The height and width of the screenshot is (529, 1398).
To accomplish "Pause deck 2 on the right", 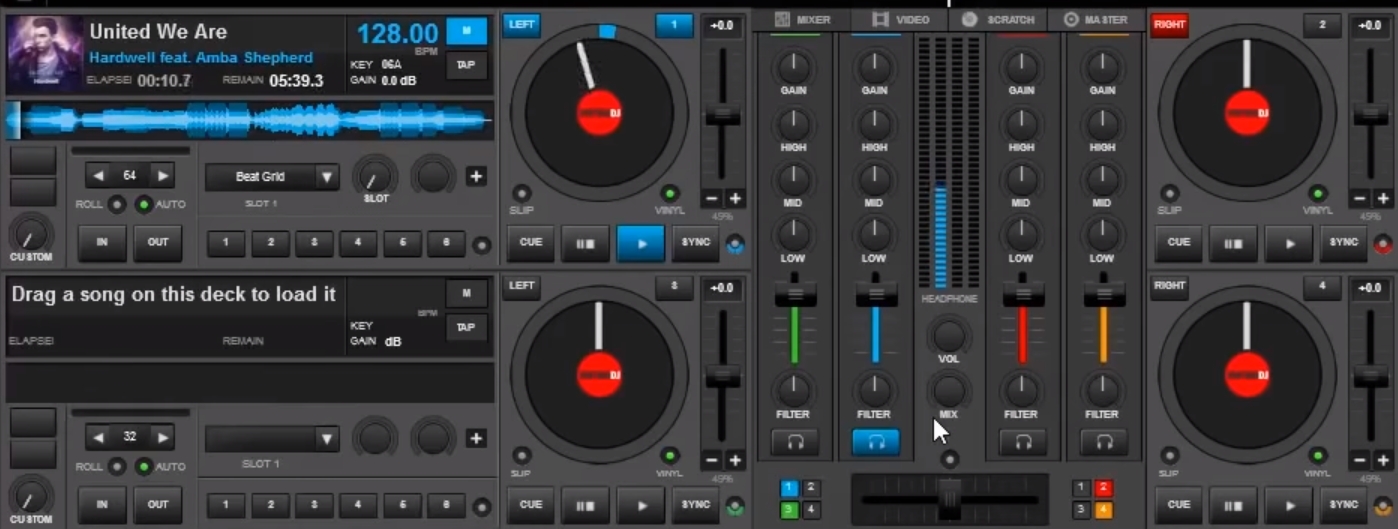I will (1234, 243).
